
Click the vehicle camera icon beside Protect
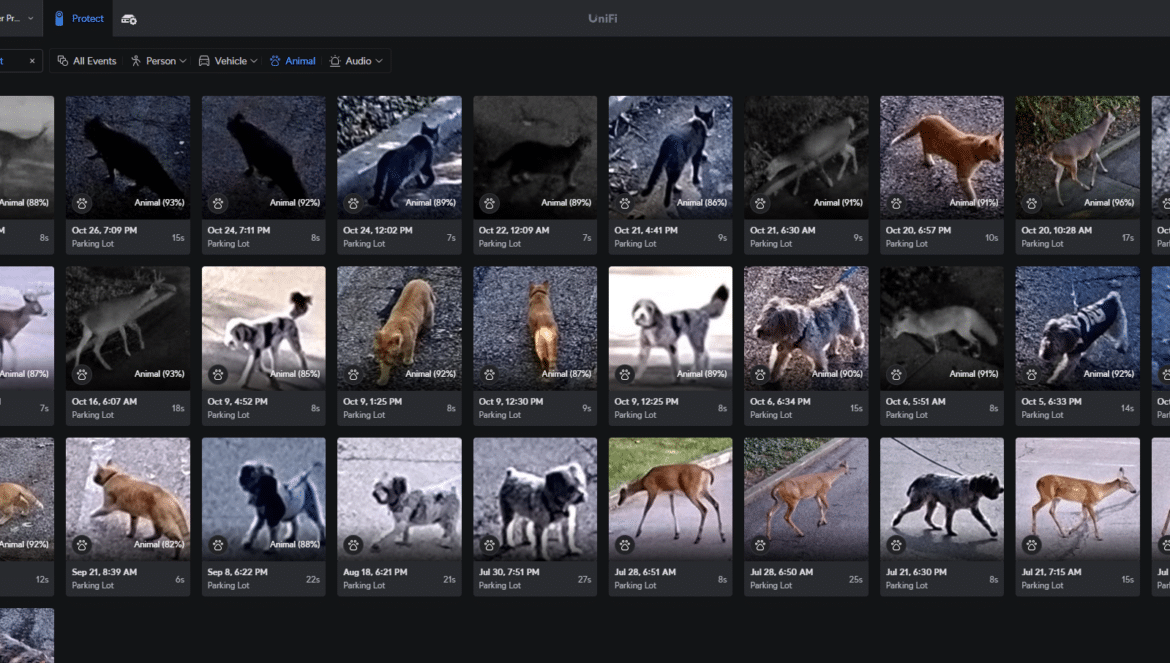[x=129, y=19]
